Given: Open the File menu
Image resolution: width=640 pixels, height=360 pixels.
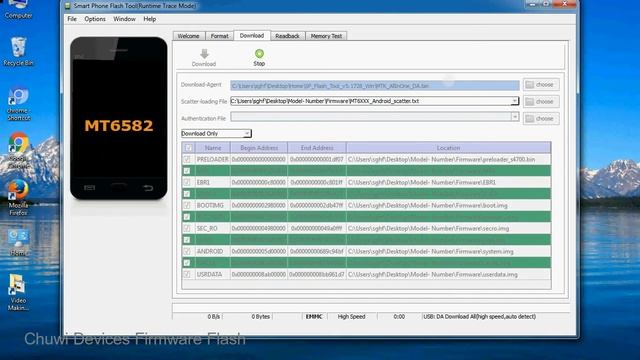Looking at the screenshot, I should coord(72,19).
